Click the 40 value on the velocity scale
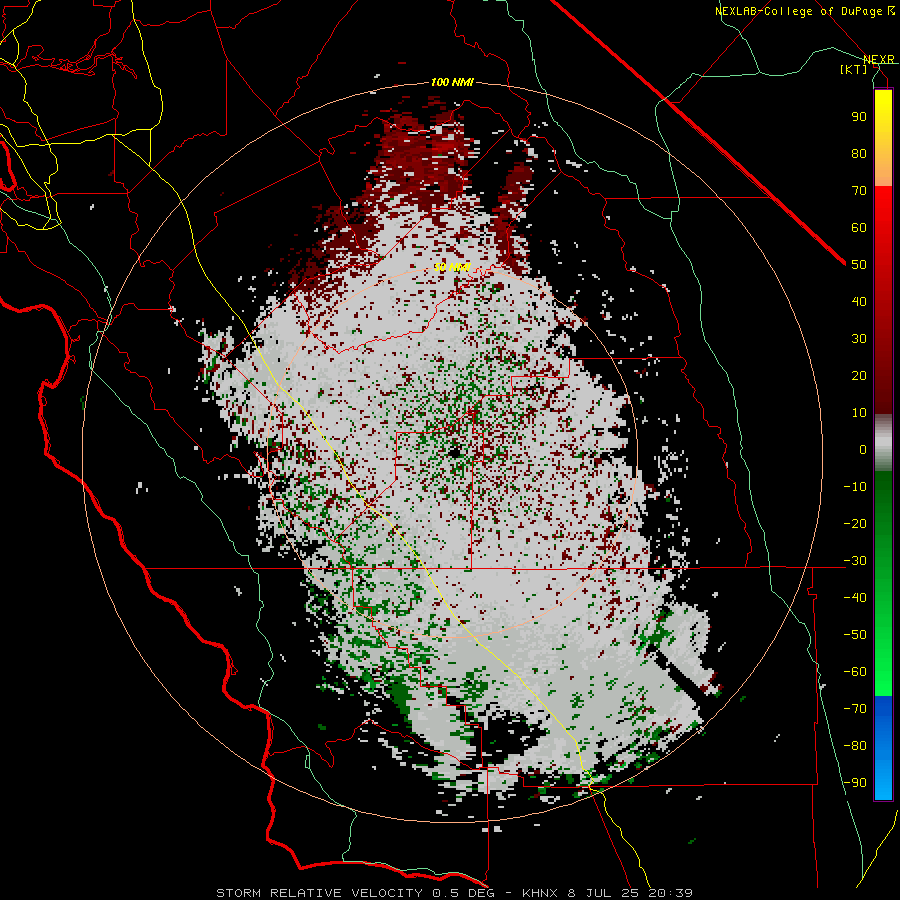 pyautogui.click(x=859, y=302)
